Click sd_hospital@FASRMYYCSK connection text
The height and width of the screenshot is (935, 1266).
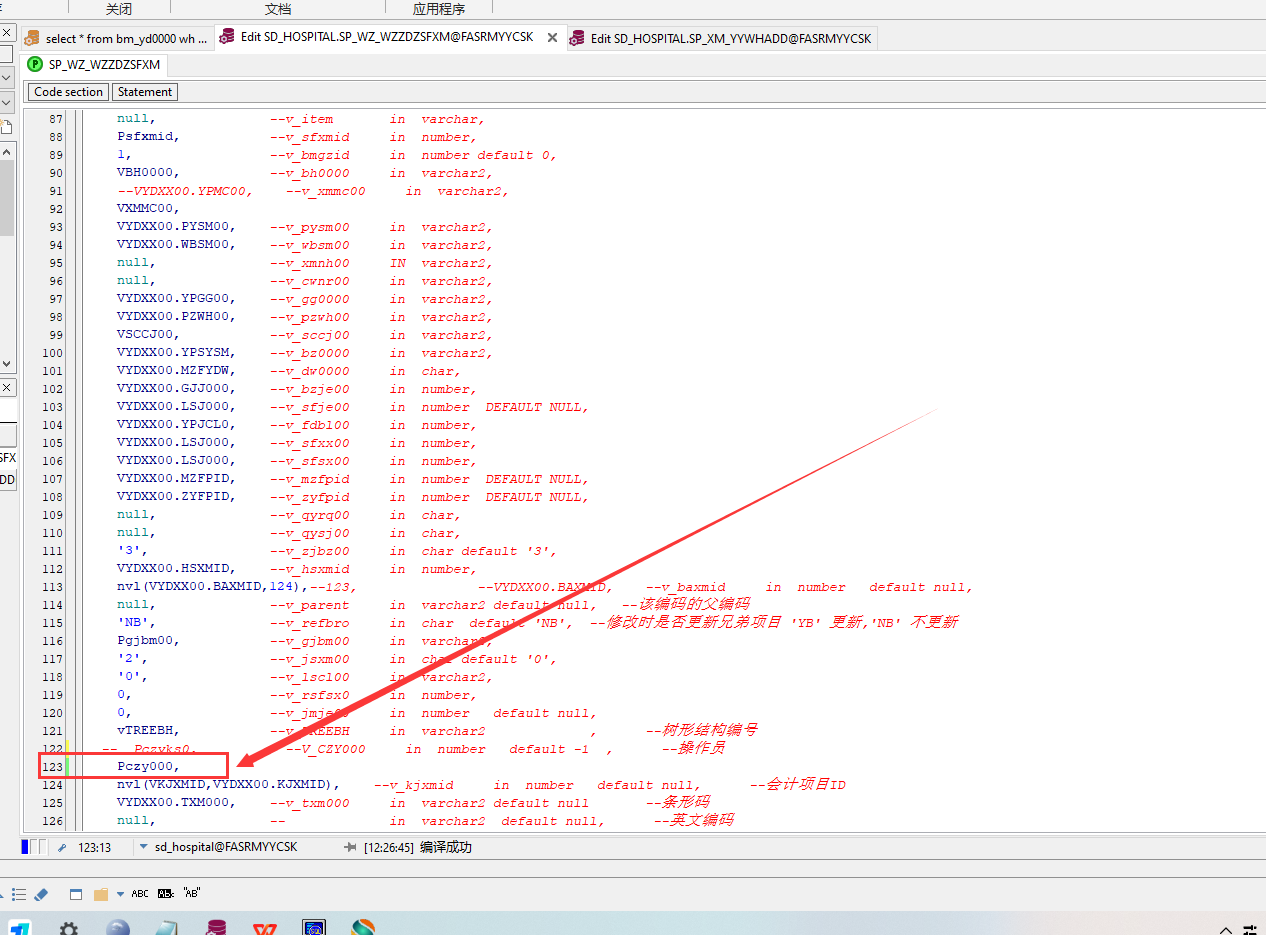point(226,847)
